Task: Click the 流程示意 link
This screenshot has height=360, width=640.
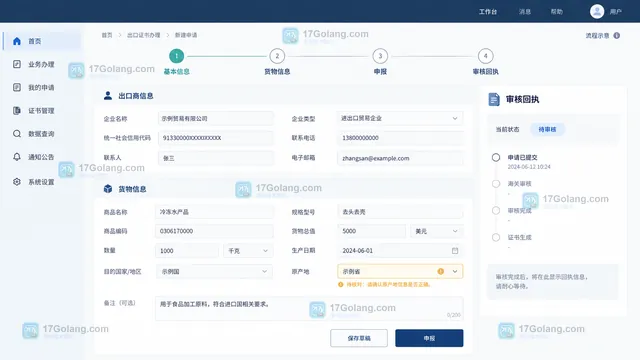Action: [x=597, y=36]
